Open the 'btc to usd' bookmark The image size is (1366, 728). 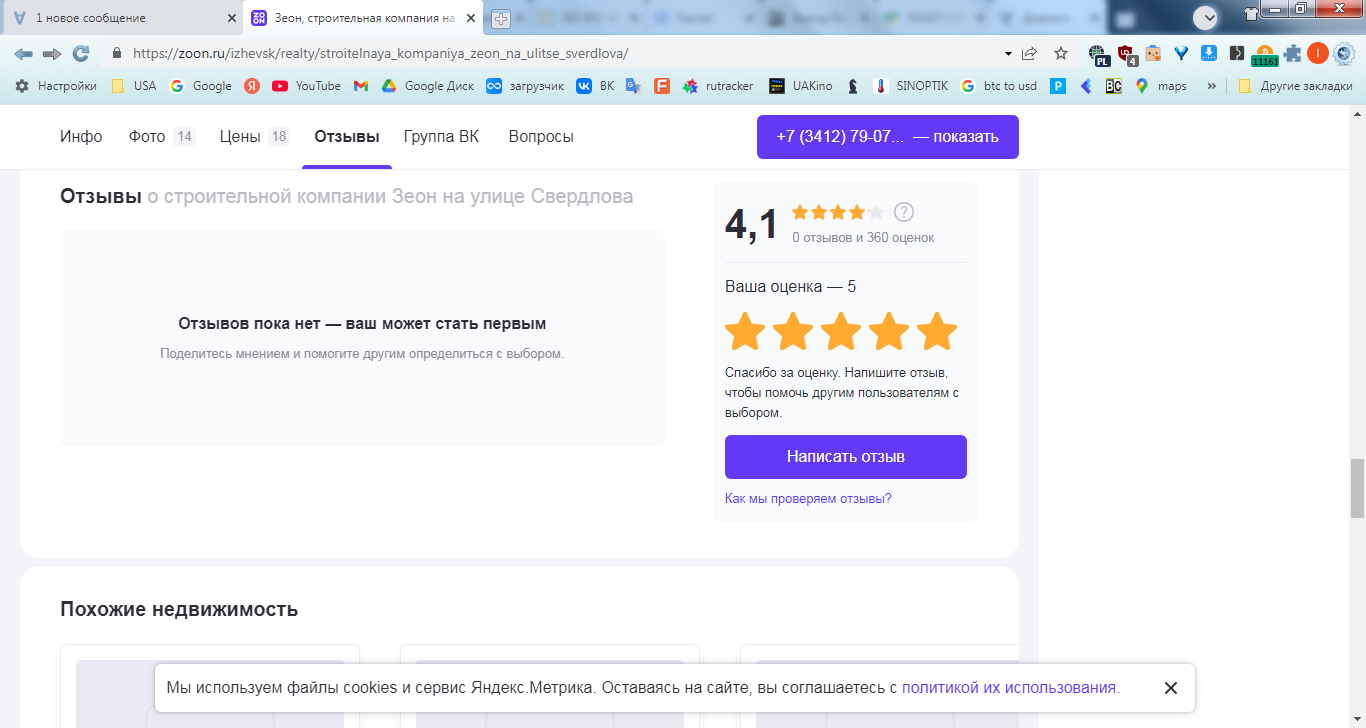pyautogui.click(x=999, y=86)
